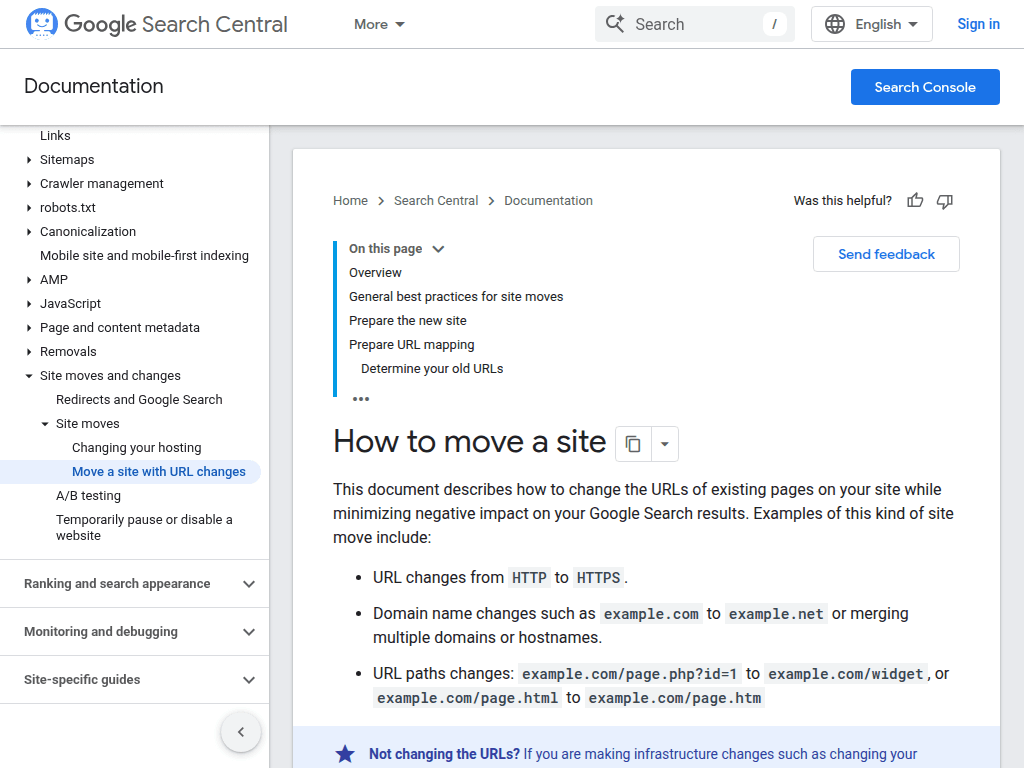Open Redirects and Google Search page
Viewport: 1024px width, 768px height.
tap(139, 400)
